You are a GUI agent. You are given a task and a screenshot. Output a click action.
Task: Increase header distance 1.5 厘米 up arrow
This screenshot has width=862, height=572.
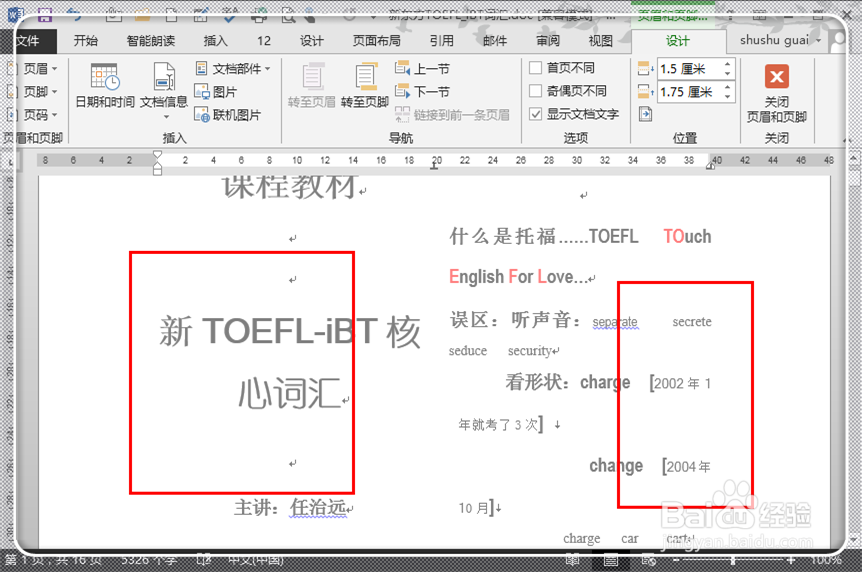(x=727, y=64)
